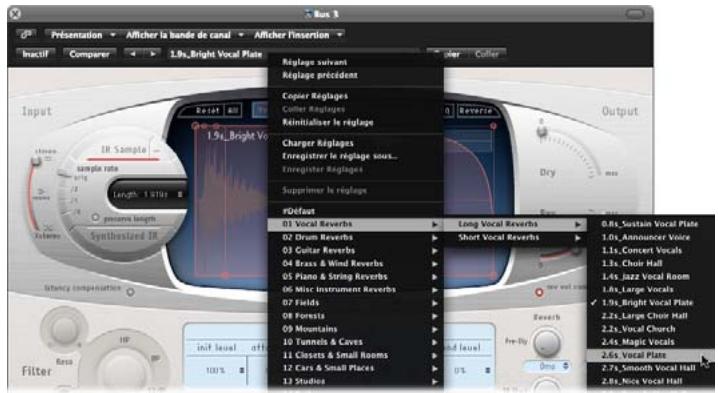Select 1.4s_Jazz Vocal Room preset

(x=651, y=277)
